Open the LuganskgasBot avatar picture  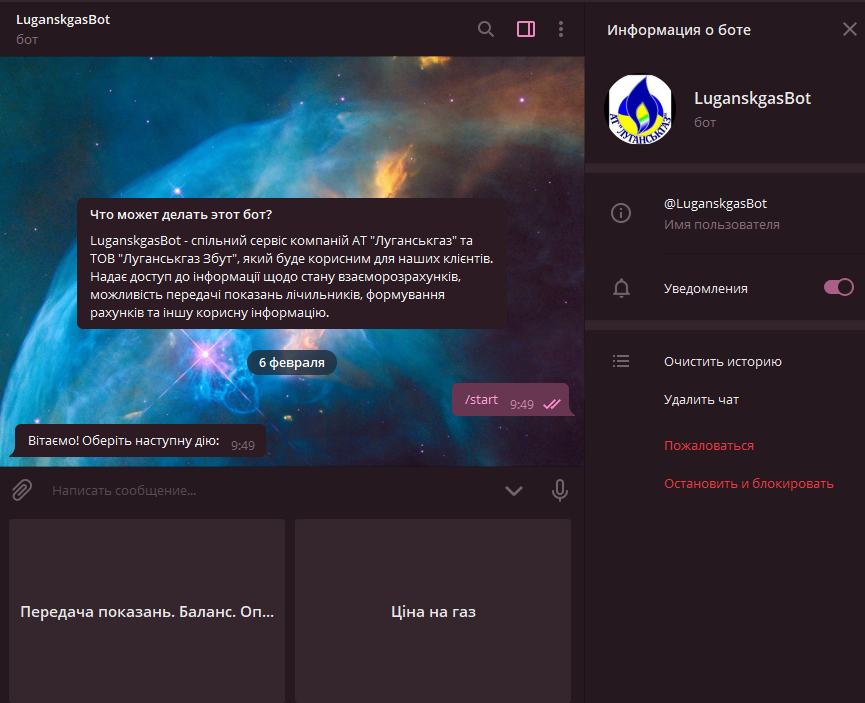(640, 109)
